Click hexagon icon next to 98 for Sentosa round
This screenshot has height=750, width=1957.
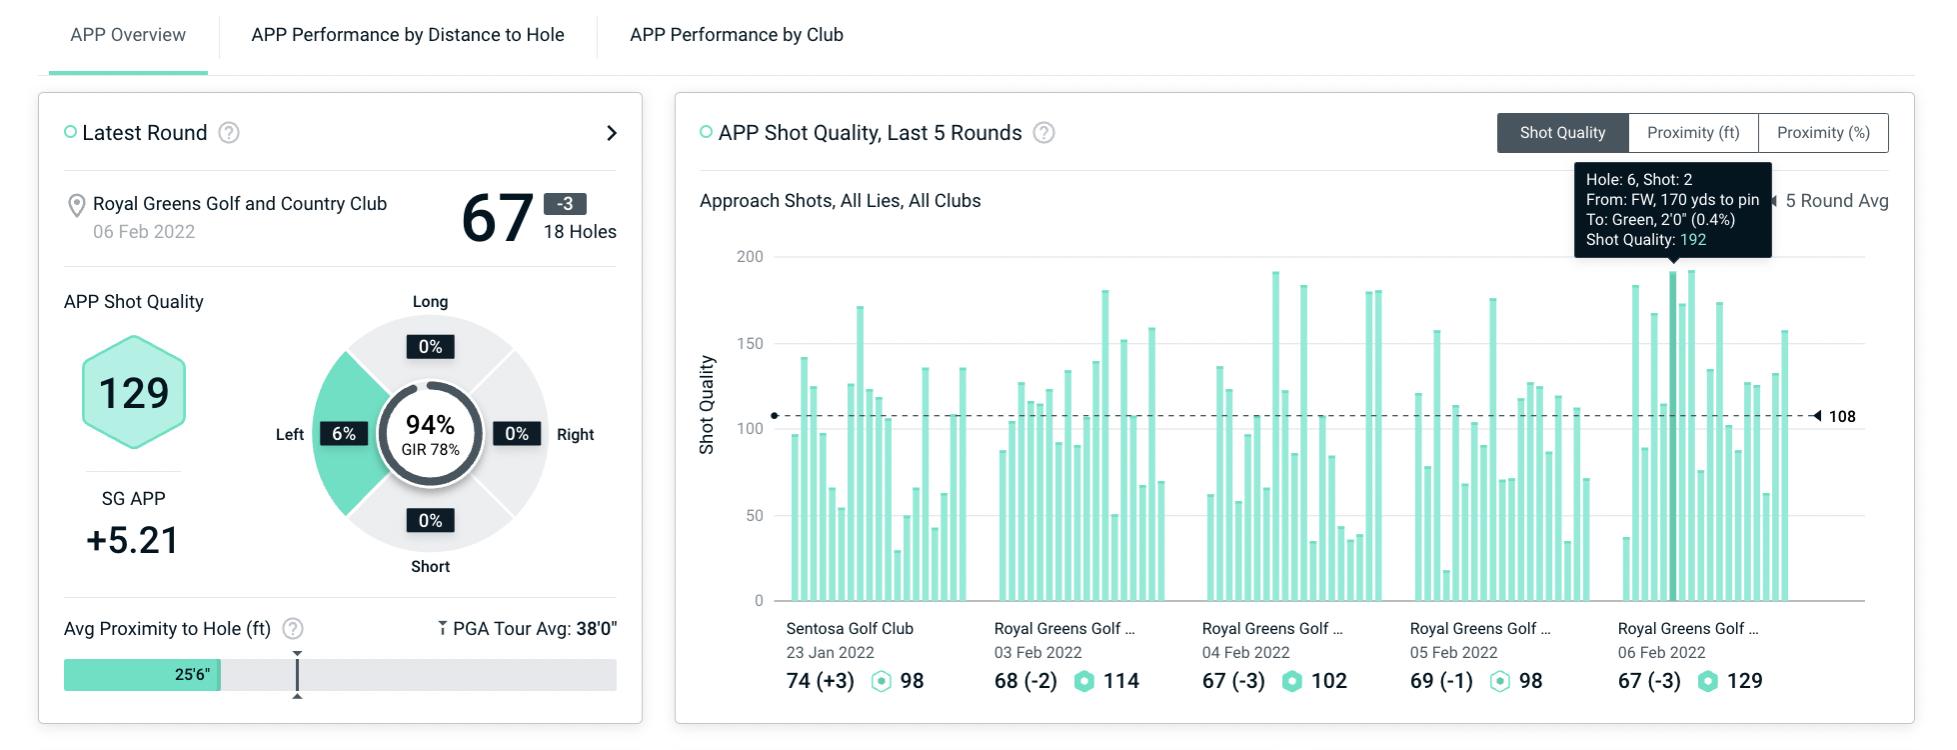881,682
